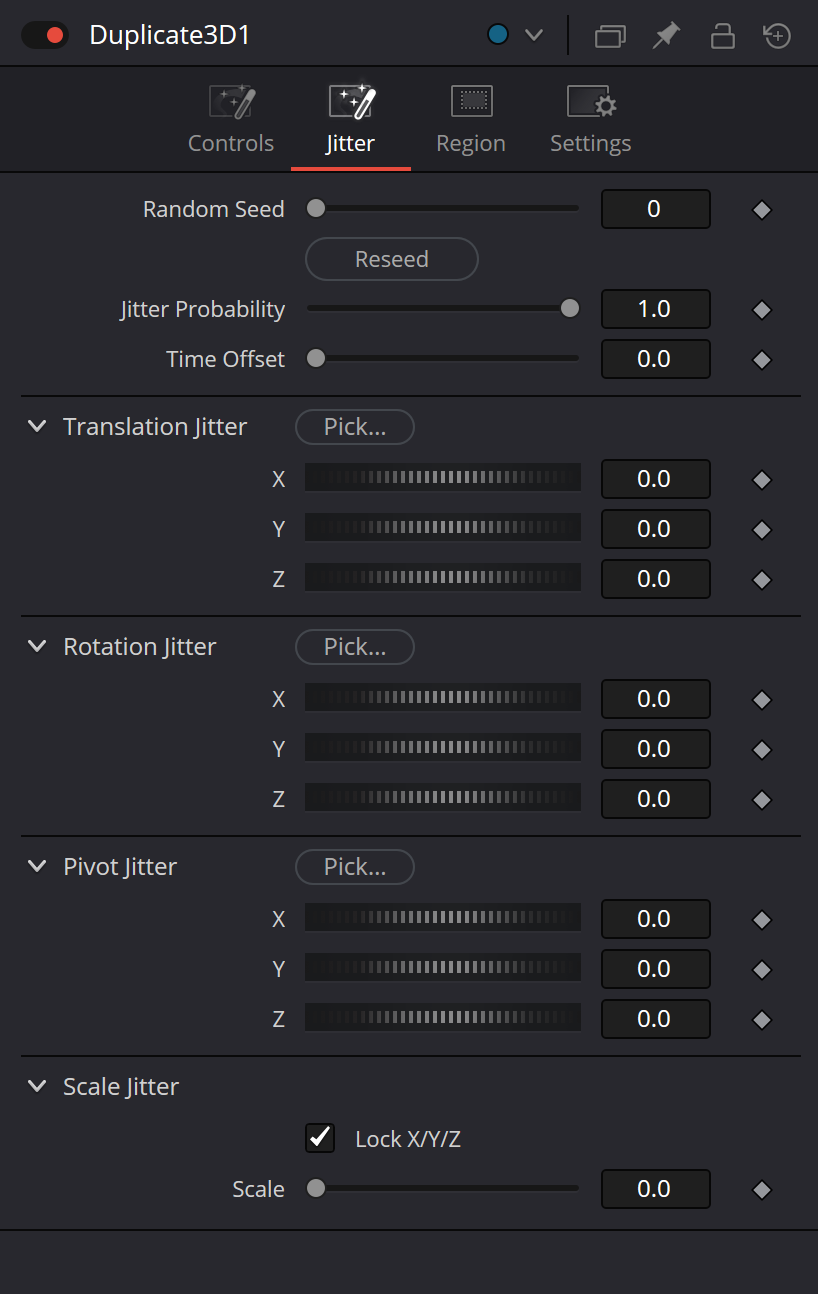Uncheck the Lock X/Y/Z checkbox

click(320, 1138)
